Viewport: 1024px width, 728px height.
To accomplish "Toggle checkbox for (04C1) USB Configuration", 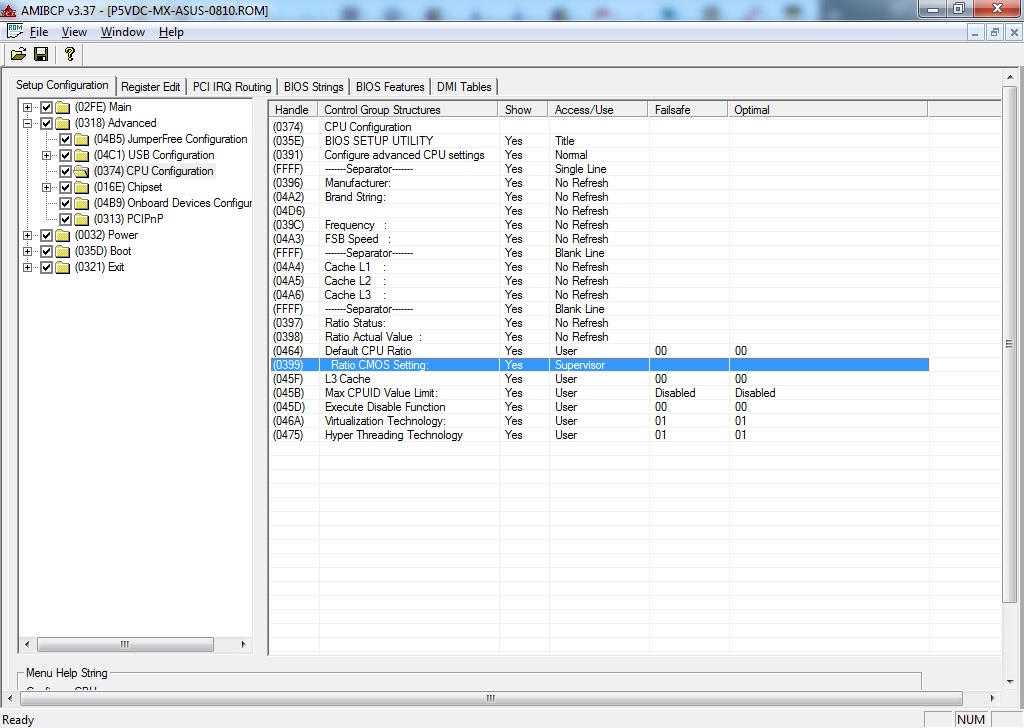I will click(x=65, y=155).
